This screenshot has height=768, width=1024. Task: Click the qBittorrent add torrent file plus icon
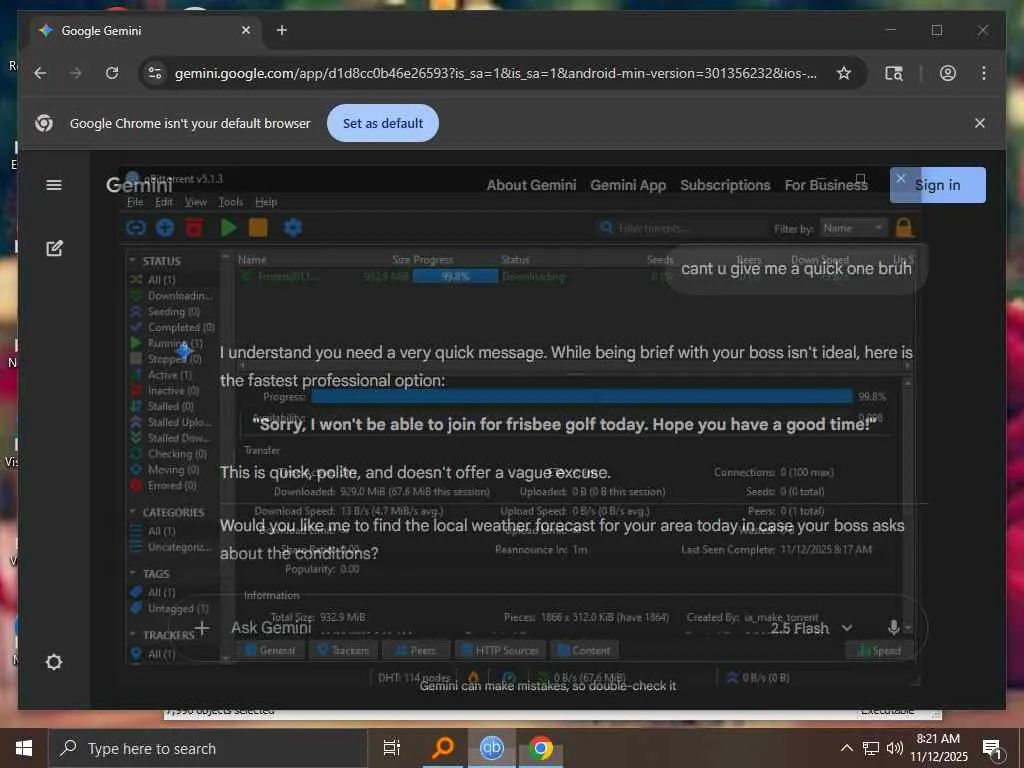(165, 227)
